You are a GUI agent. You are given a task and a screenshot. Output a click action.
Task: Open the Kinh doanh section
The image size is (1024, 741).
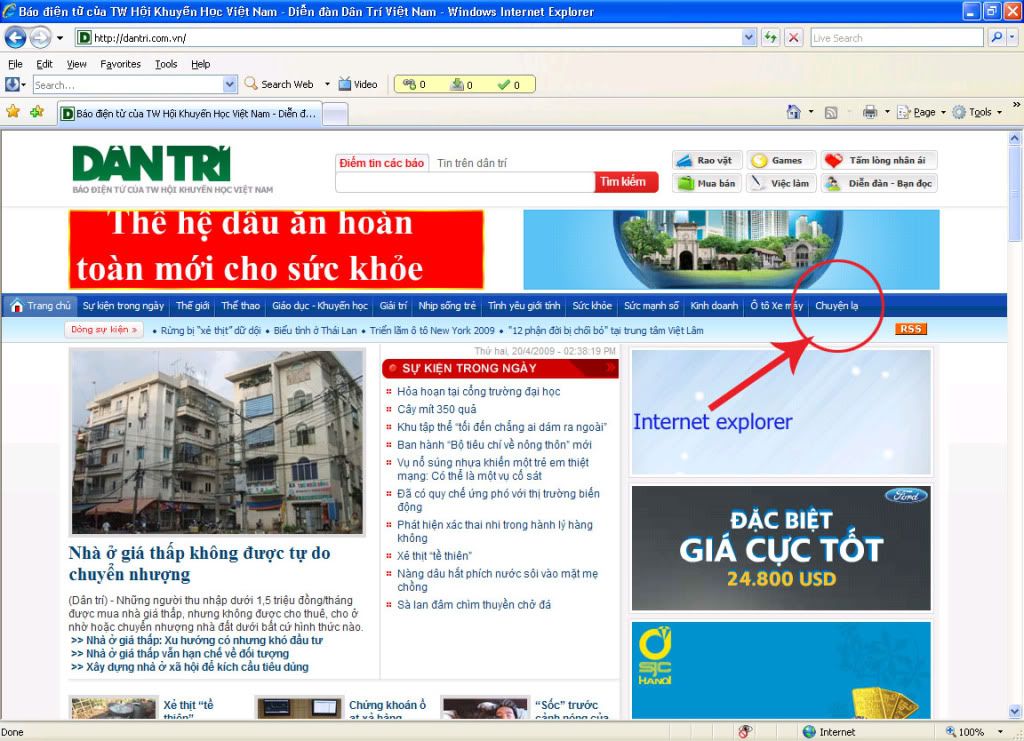click(714, 306)
